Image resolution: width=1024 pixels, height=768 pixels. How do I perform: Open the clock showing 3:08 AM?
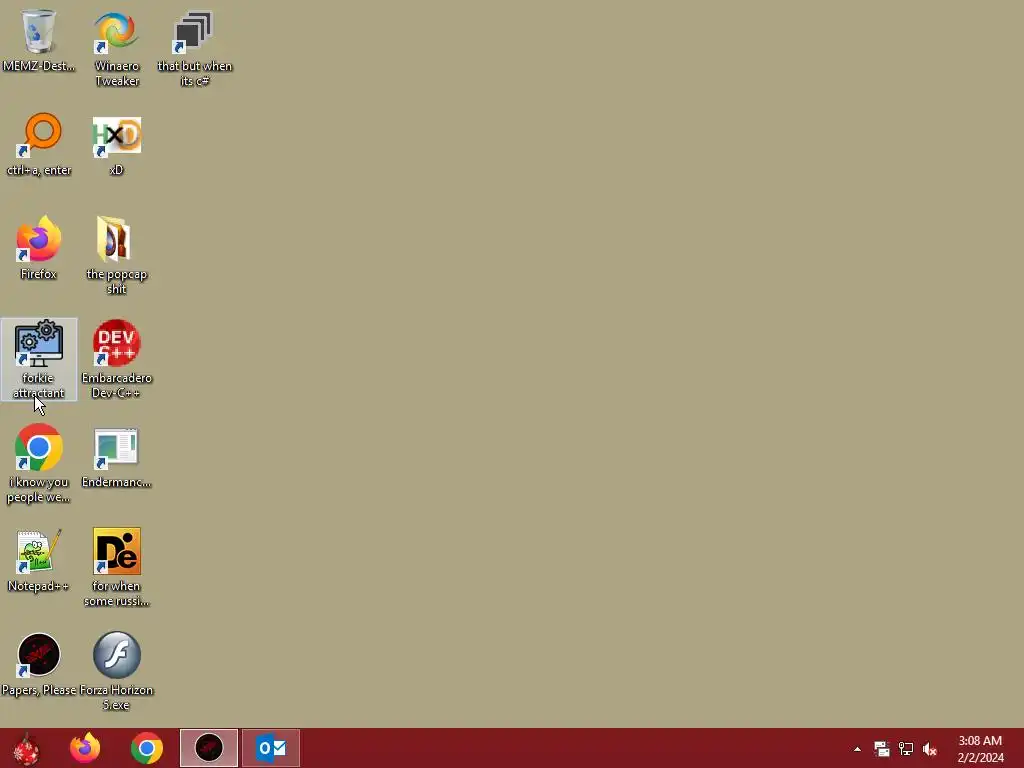coord(980,749)
